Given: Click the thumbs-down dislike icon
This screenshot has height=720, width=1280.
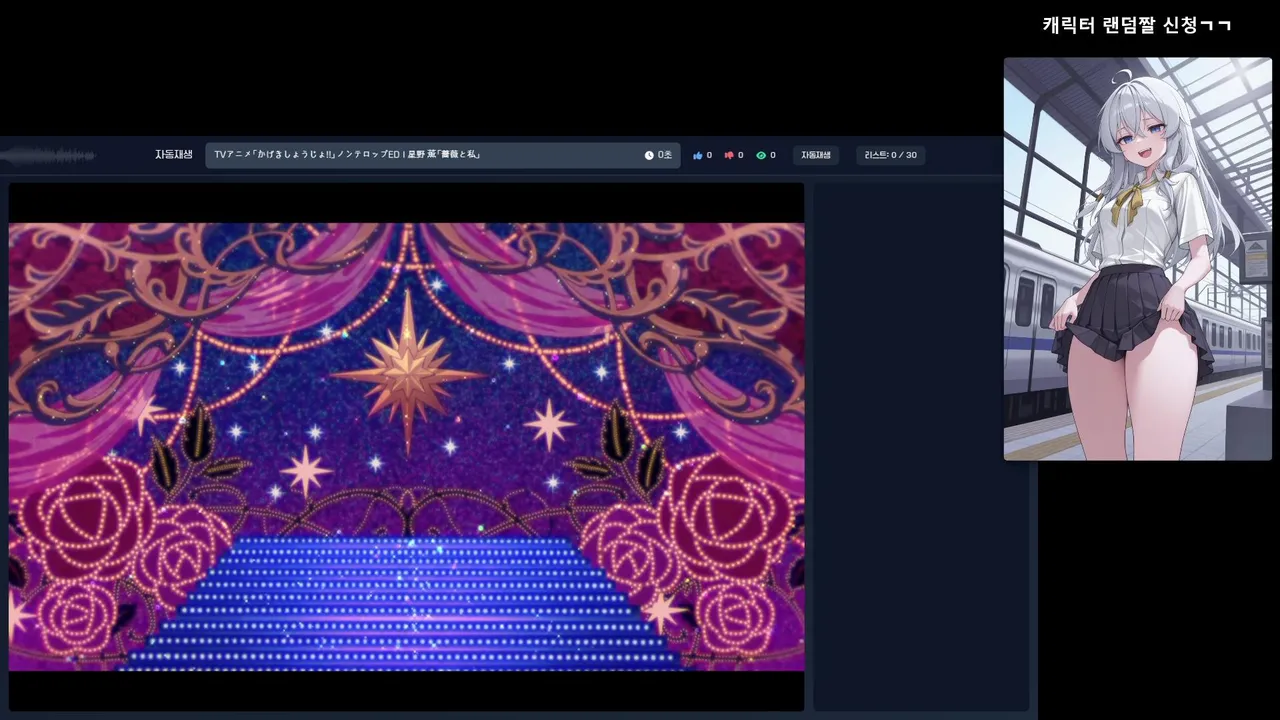Looking at the screenshot, I should point(729,155).
